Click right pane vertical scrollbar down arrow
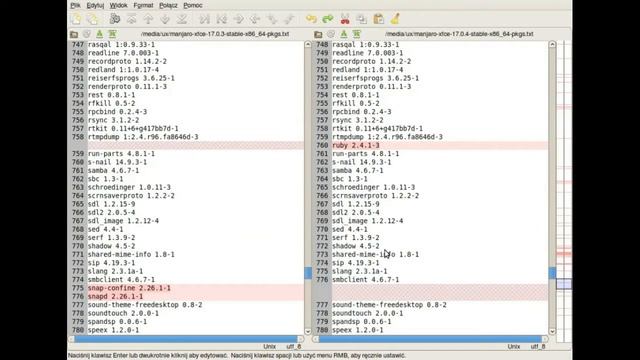640x360 pixels. pos(552,331)
